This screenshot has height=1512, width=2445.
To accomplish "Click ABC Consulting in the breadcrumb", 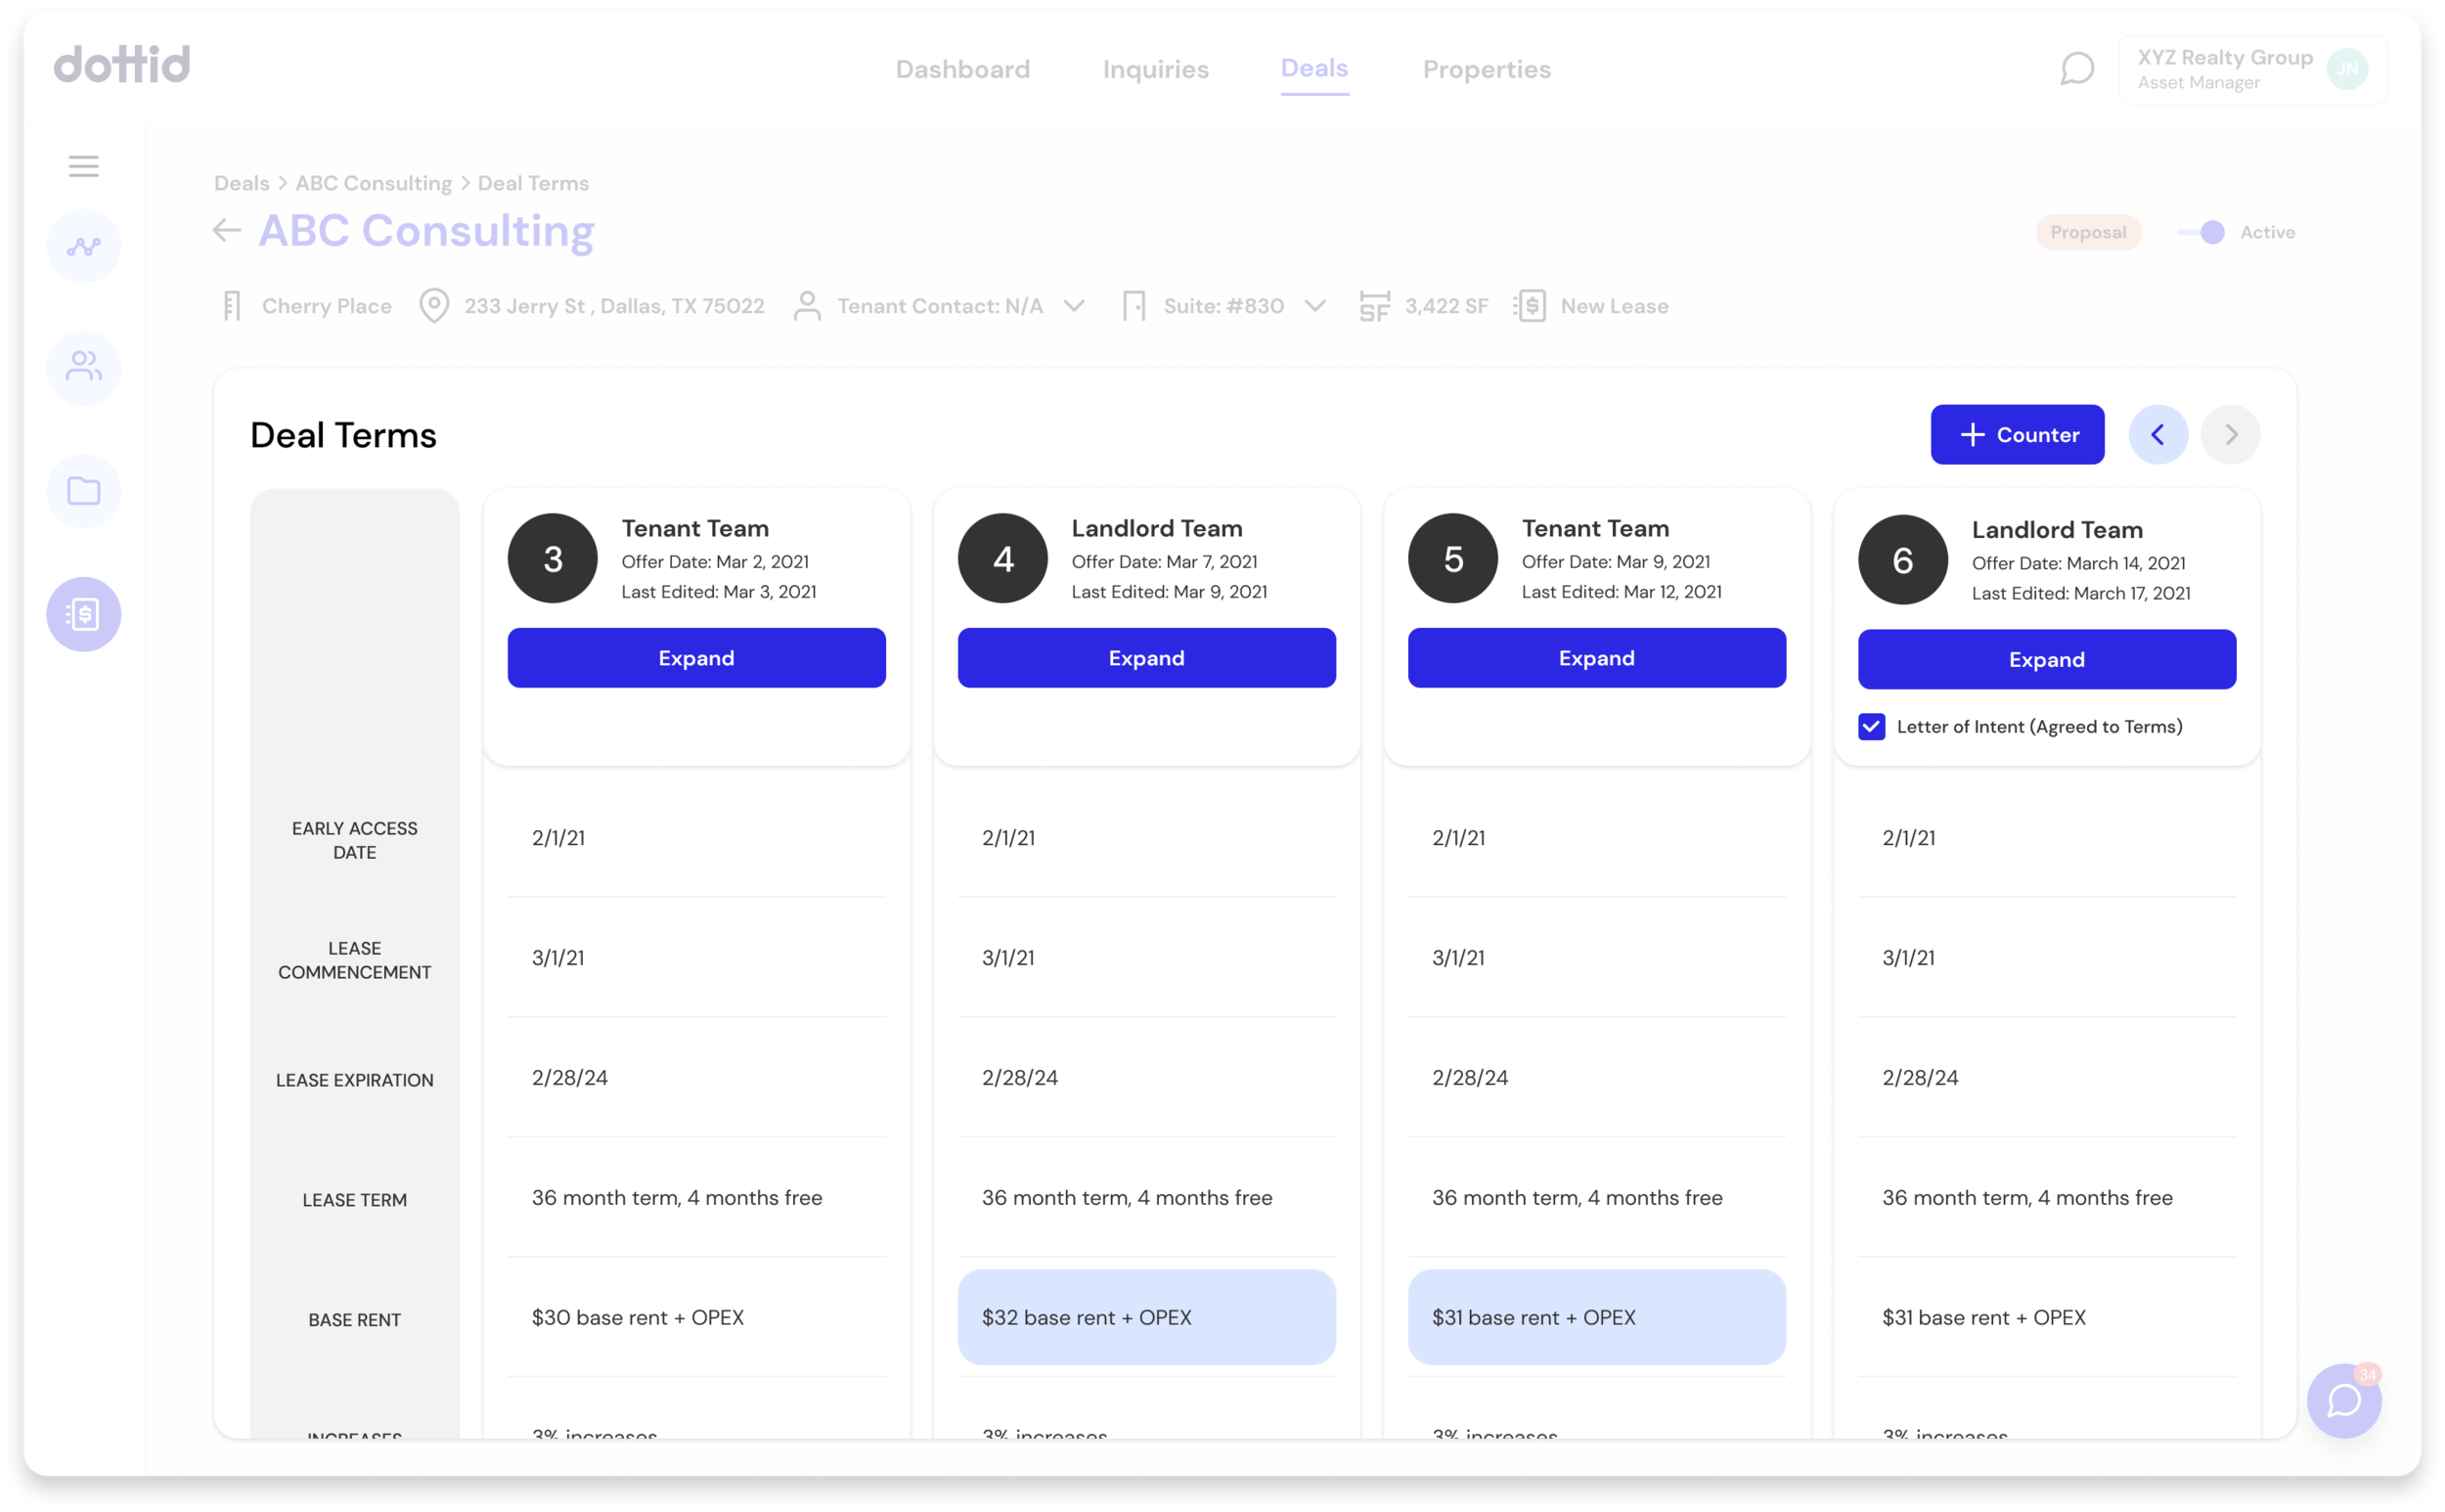I will pos(373,183).
